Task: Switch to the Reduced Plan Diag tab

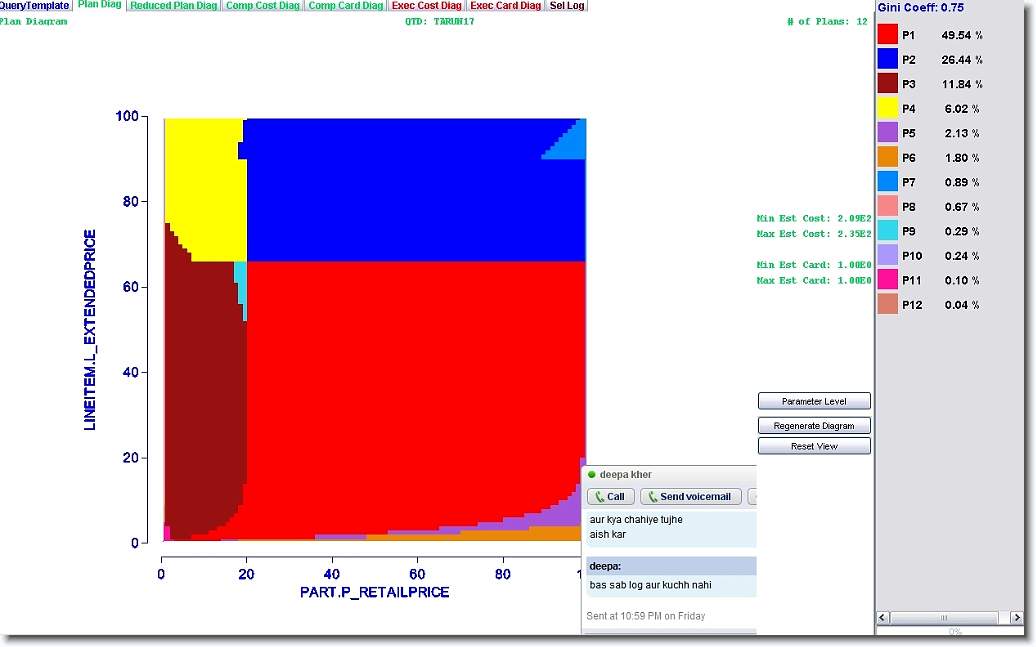Action: pyautogui.click(x=173, y=6)
